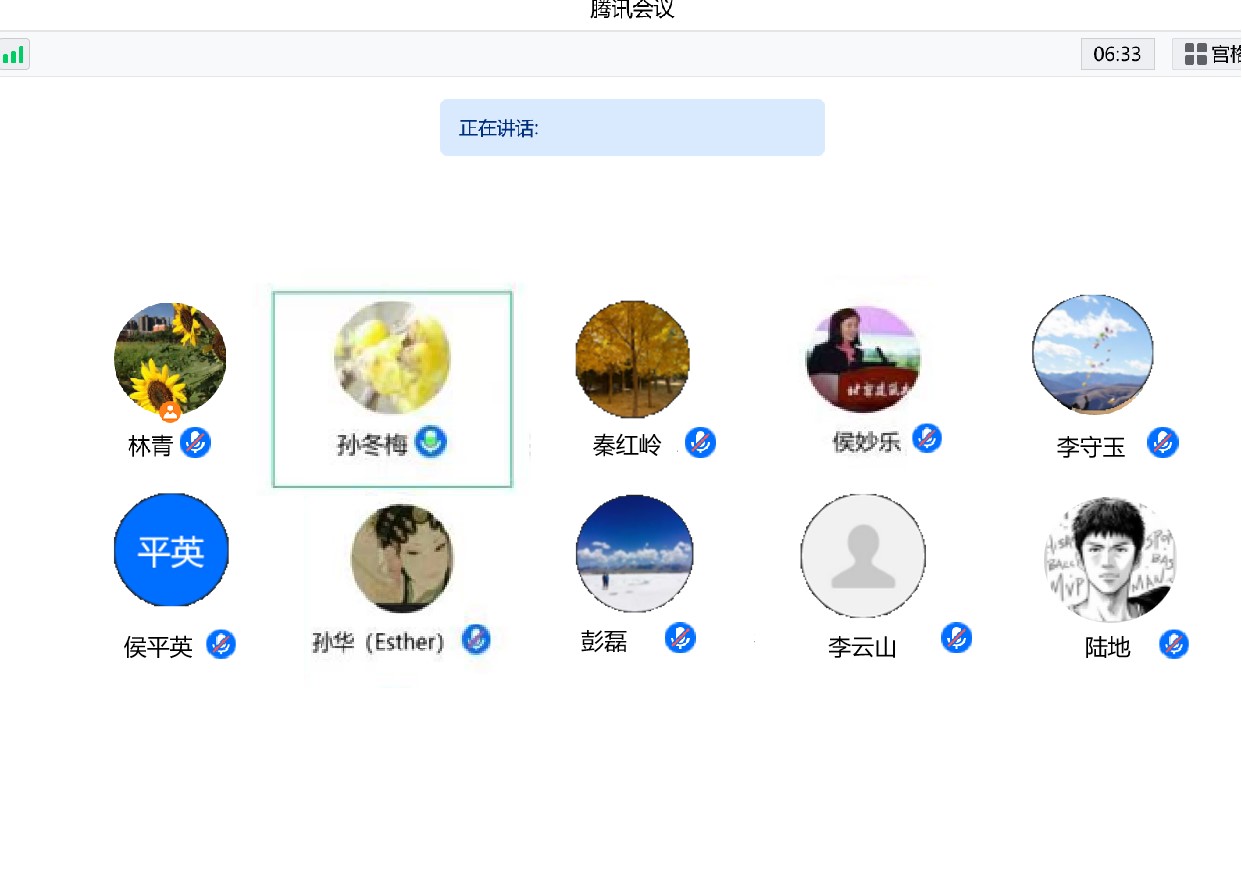Click the 06:33 meeting timer
Image resolution: width=1242 pixels, height=888 pixels.
1117,54
